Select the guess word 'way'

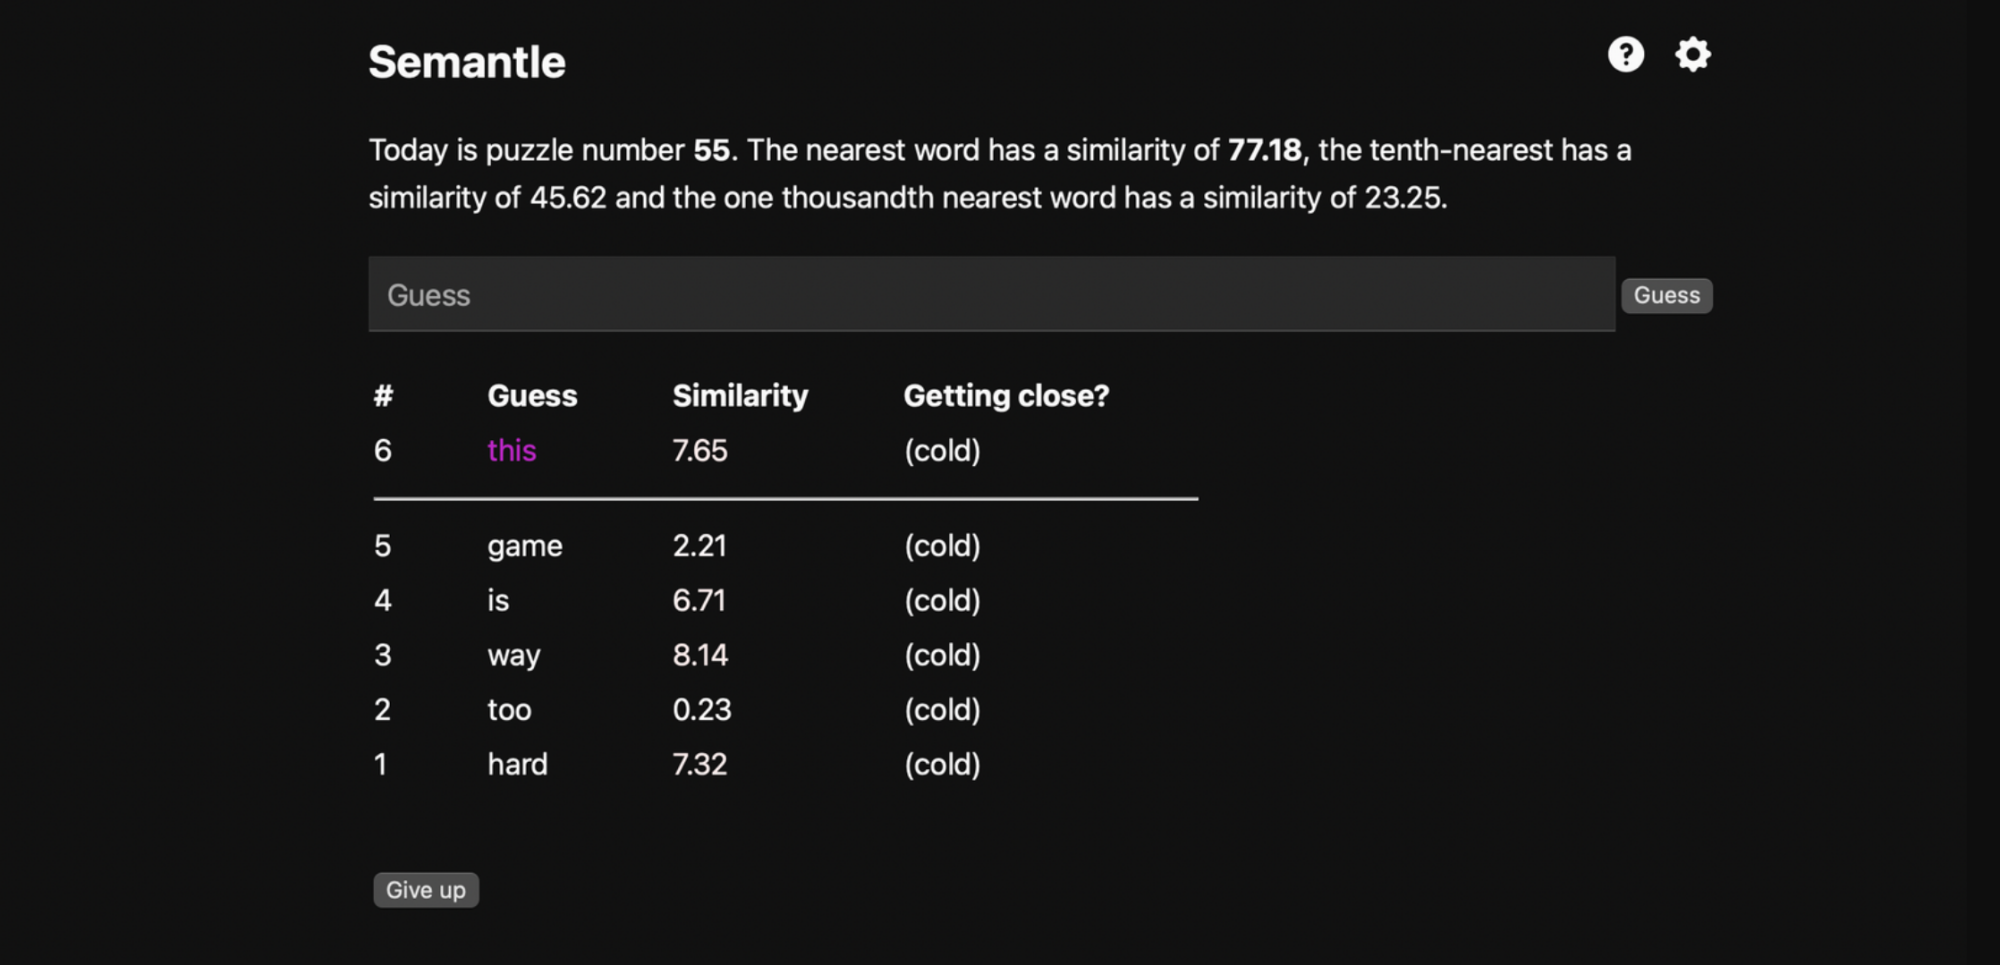pos(514,656)
